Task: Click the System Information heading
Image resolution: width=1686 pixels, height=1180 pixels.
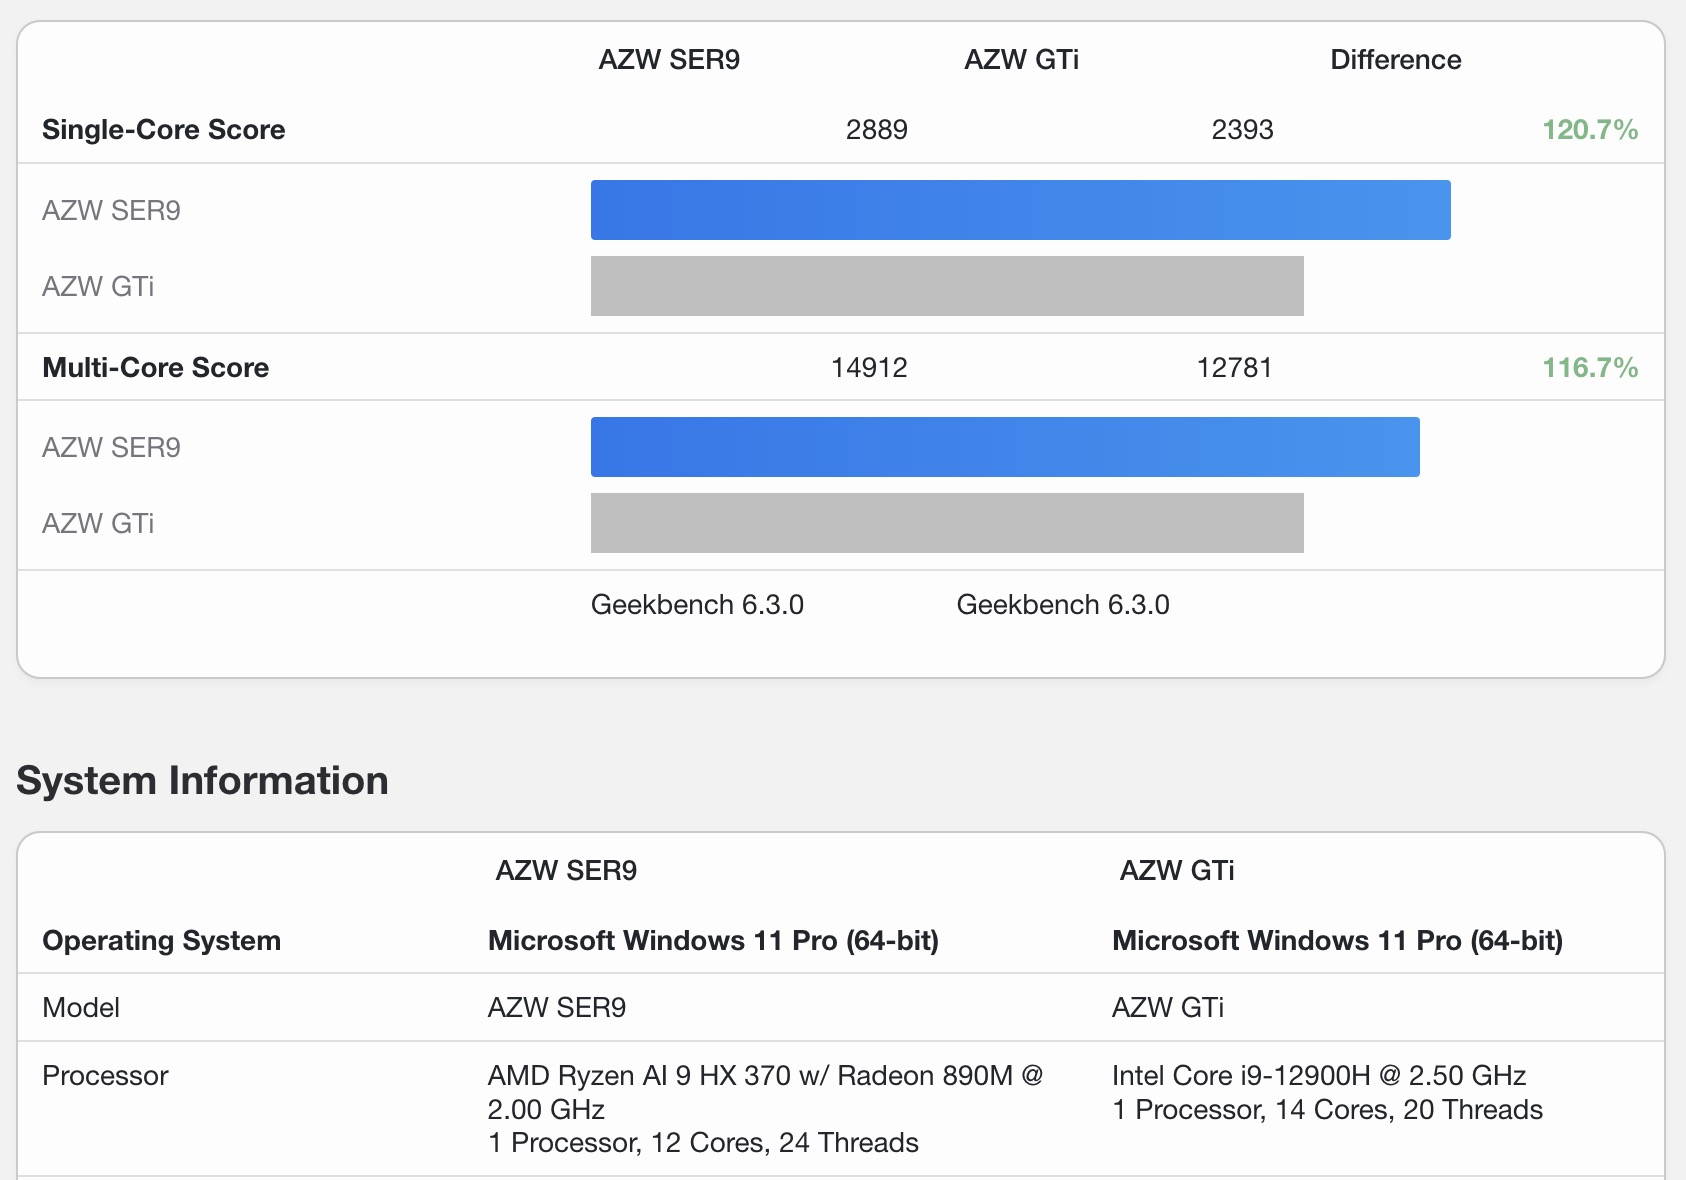Action: tap(202, 781)
